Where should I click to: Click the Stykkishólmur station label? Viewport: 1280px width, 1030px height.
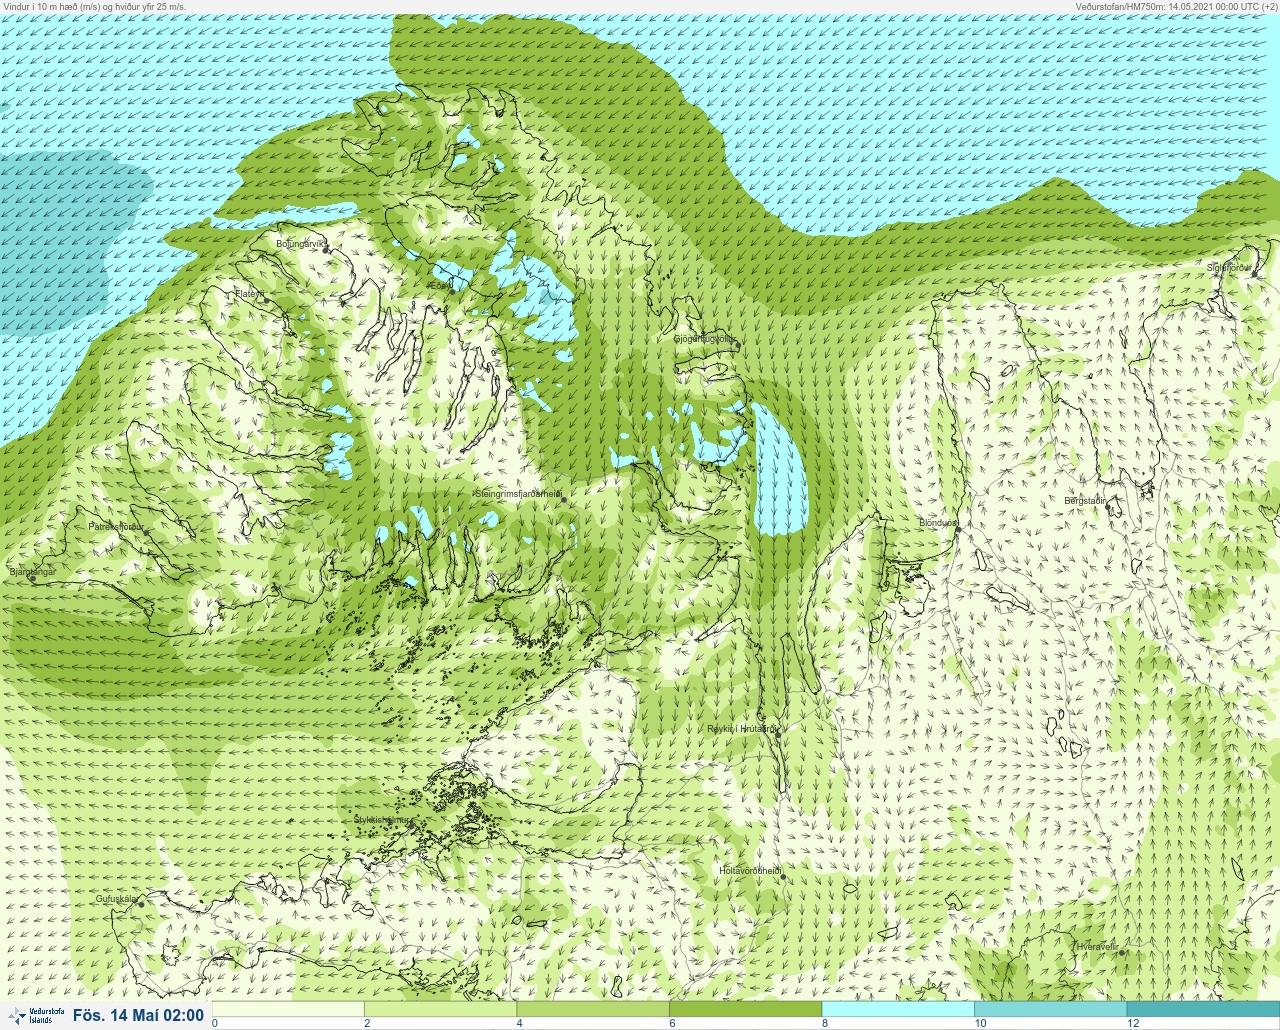(x=383, y=819)
